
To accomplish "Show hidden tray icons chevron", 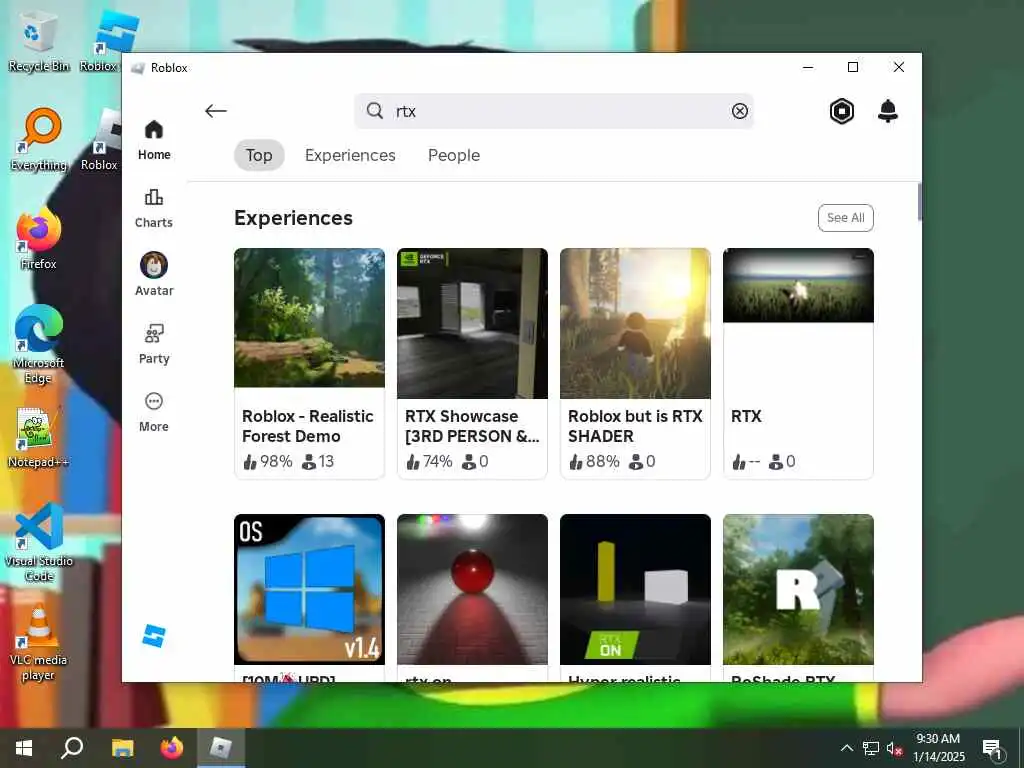I will (846, 748).
